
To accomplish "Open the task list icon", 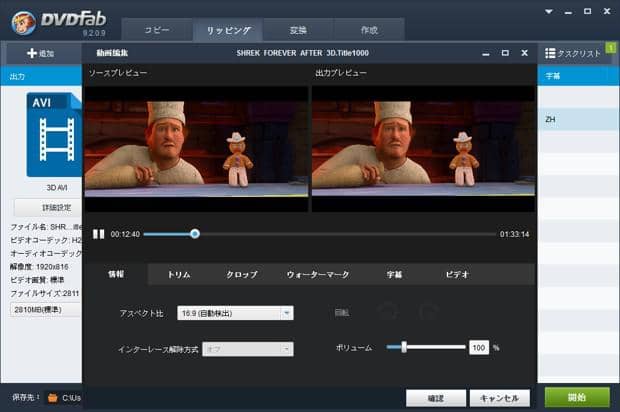I will click(x=550, y=53).
